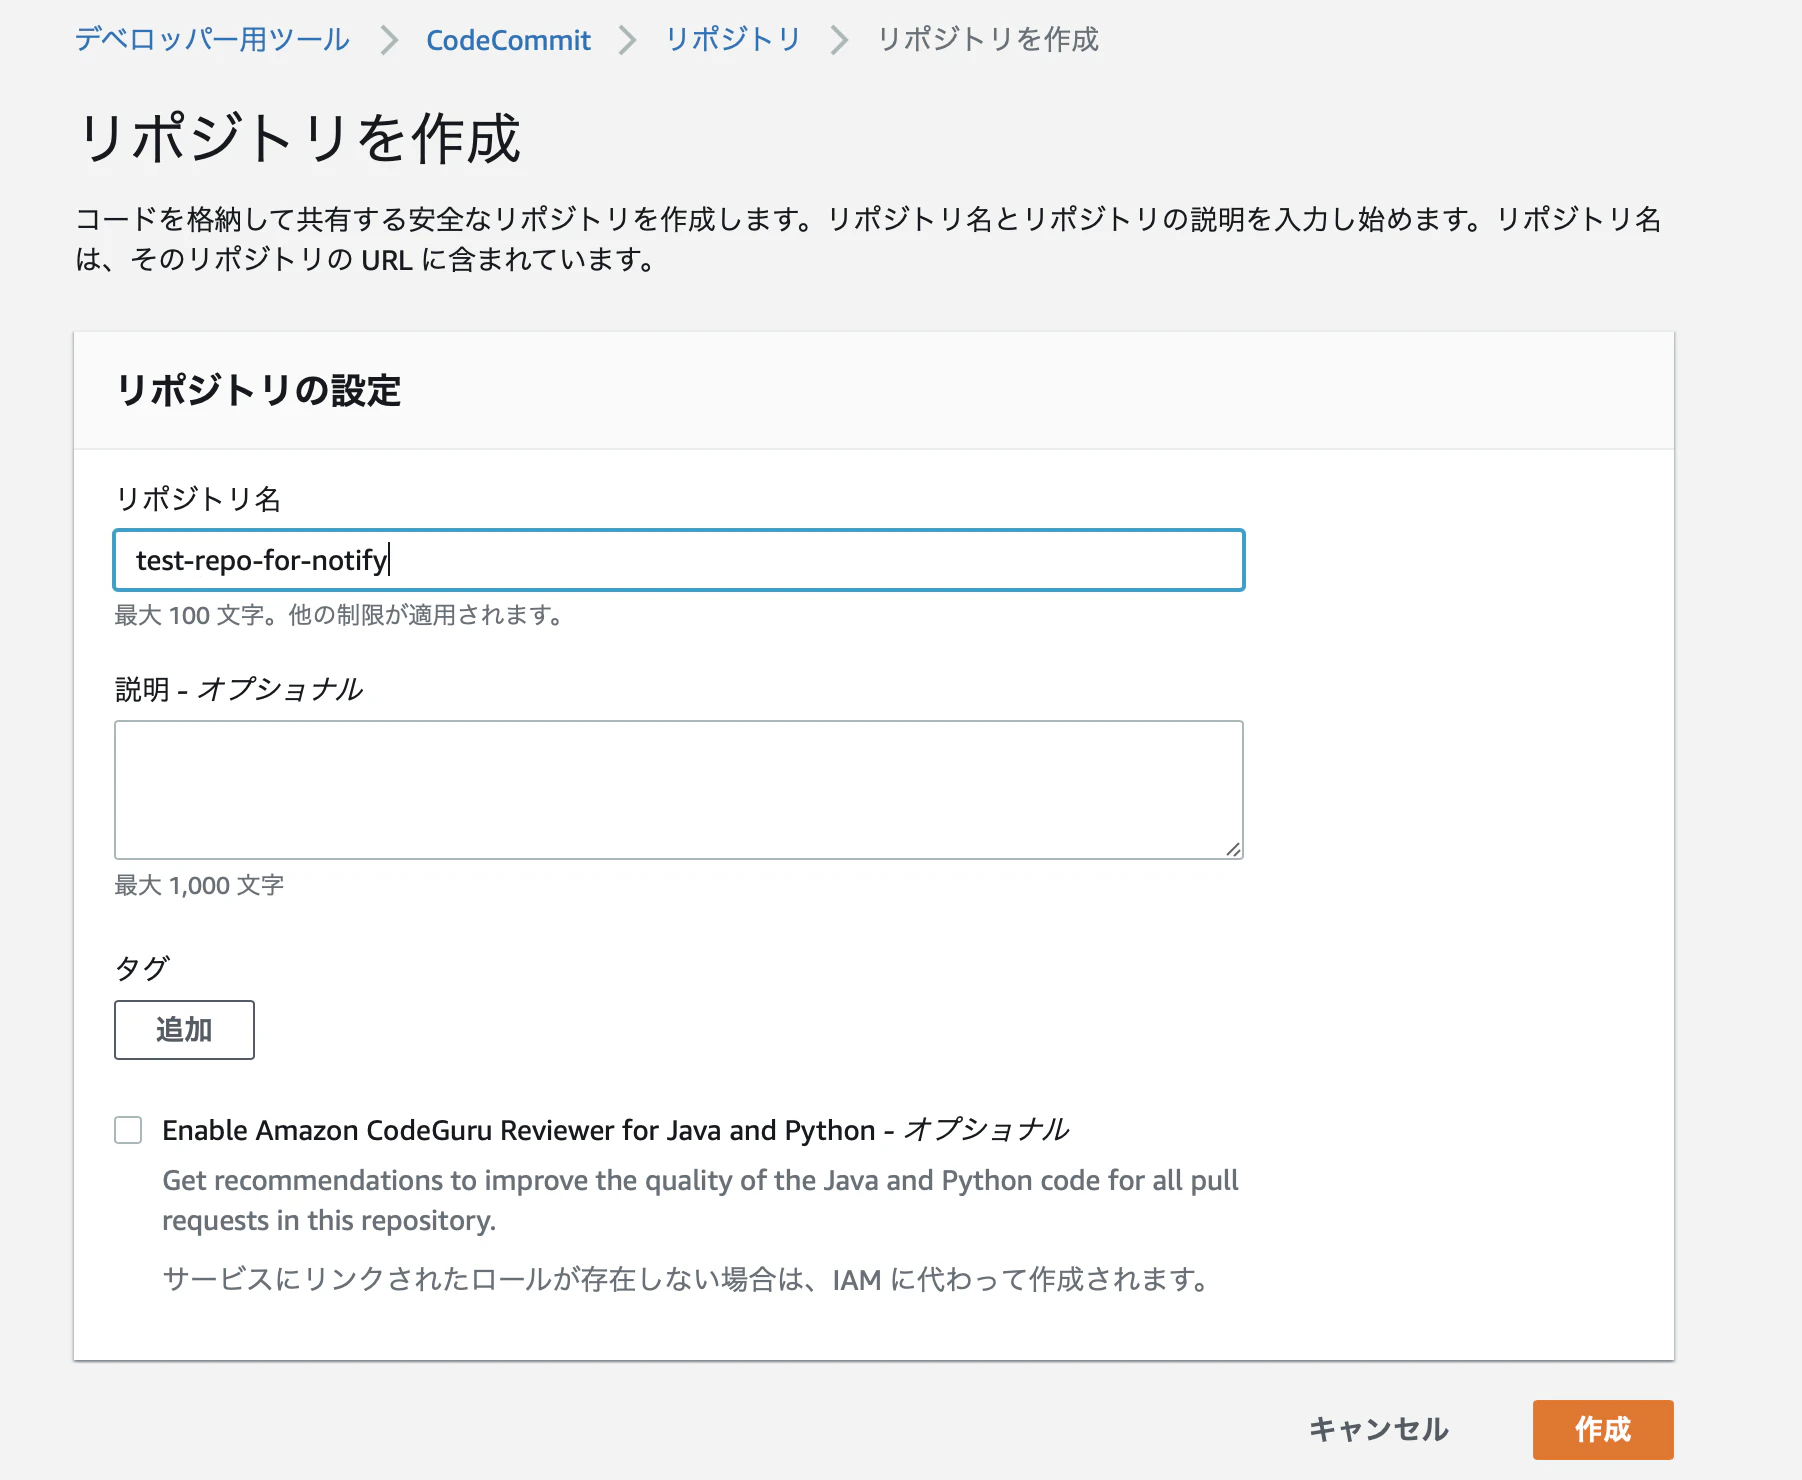The image size is (1802, 1480).
Task: Click the キャンセル button
Action: click(1379, 1430)
